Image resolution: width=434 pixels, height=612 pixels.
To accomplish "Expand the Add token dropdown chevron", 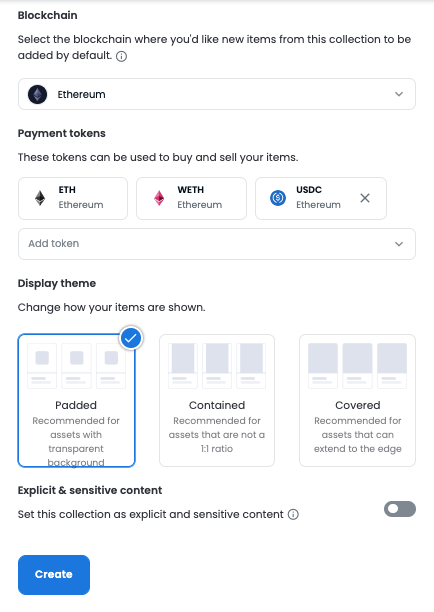I will point(399,244).
